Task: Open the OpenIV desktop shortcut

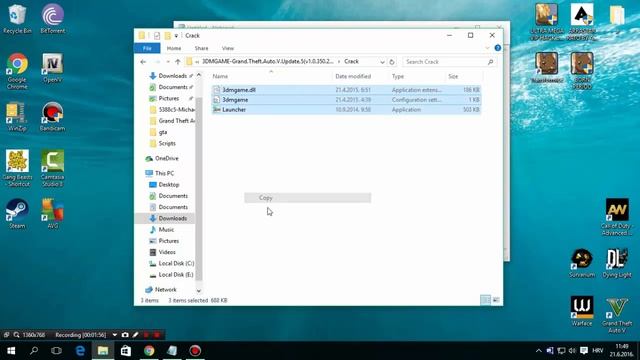Action: point(53,68)
